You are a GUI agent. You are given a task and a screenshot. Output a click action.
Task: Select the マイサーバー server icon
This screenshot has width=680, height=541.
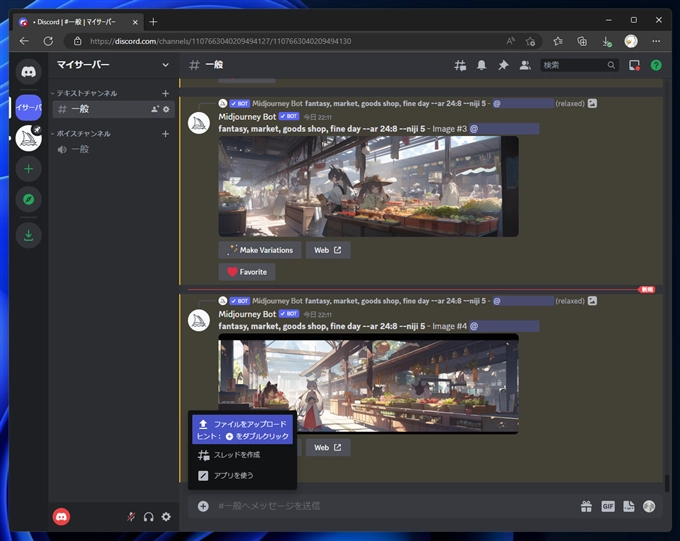coord(29,107)
